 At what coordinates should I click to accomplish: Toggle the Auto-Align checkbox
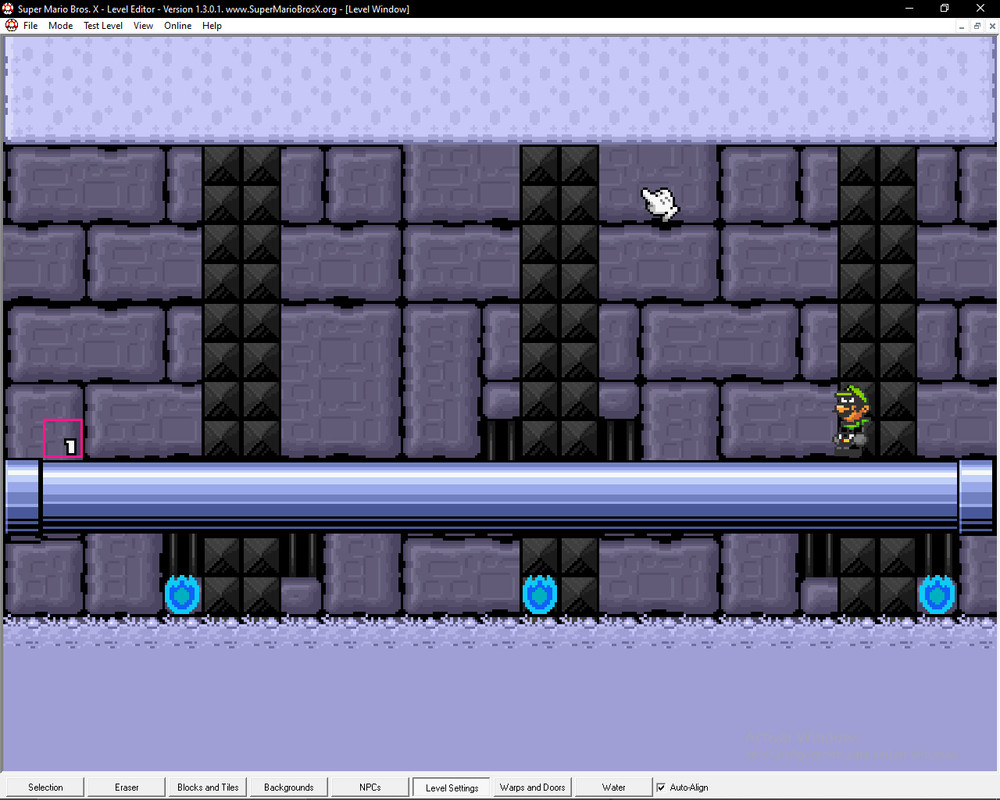[661, 787]
